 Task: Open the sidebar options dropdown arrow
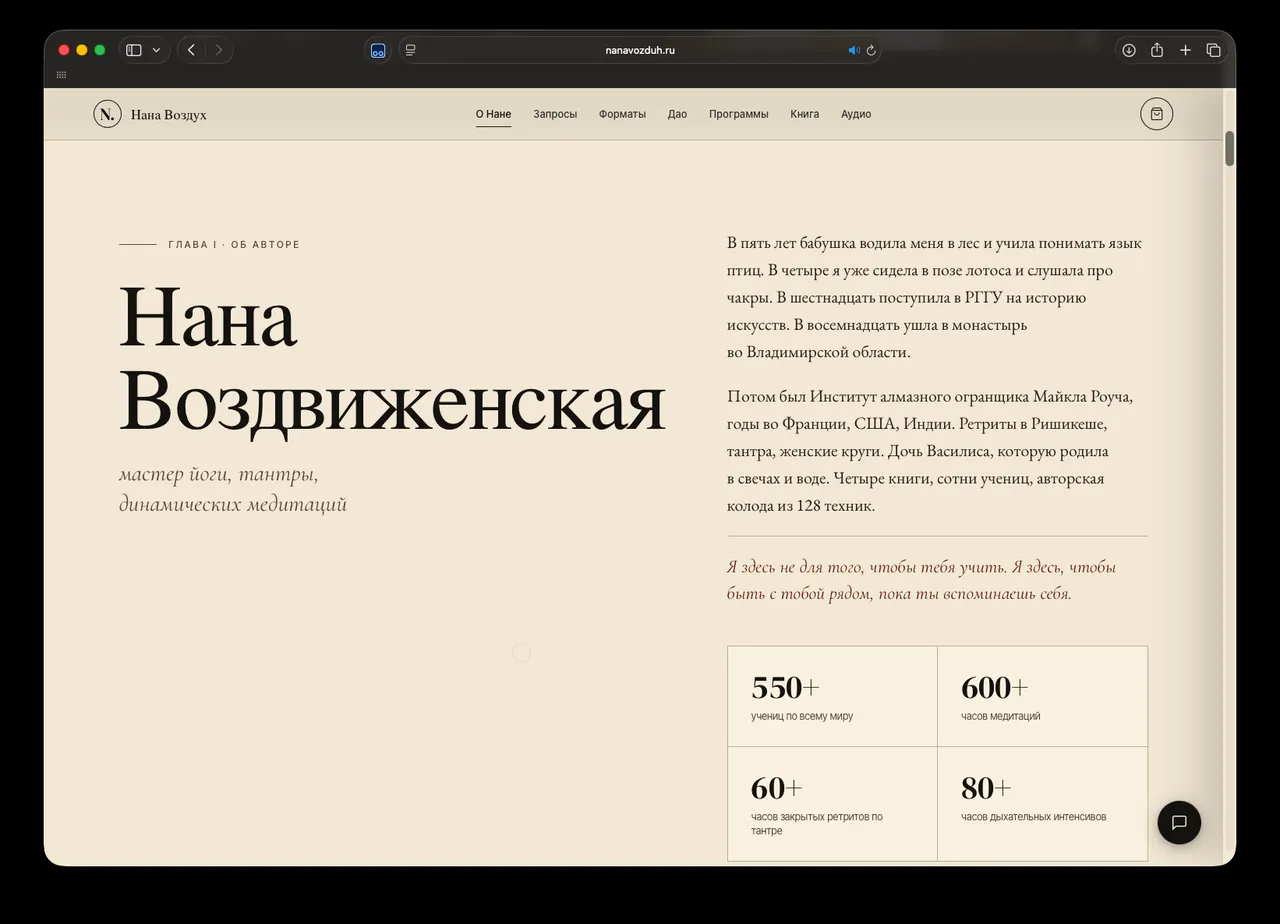click(156, 50)
